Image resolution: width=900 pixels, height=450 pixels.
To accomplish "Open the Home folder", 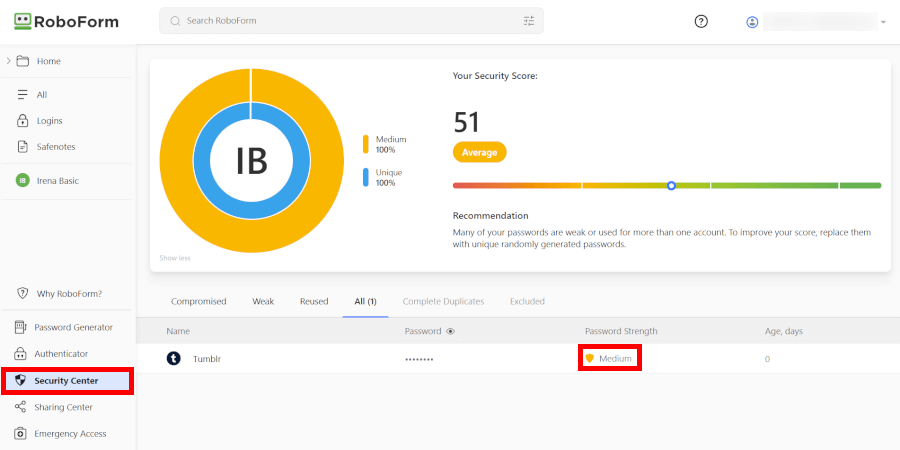I will (48, 61).
